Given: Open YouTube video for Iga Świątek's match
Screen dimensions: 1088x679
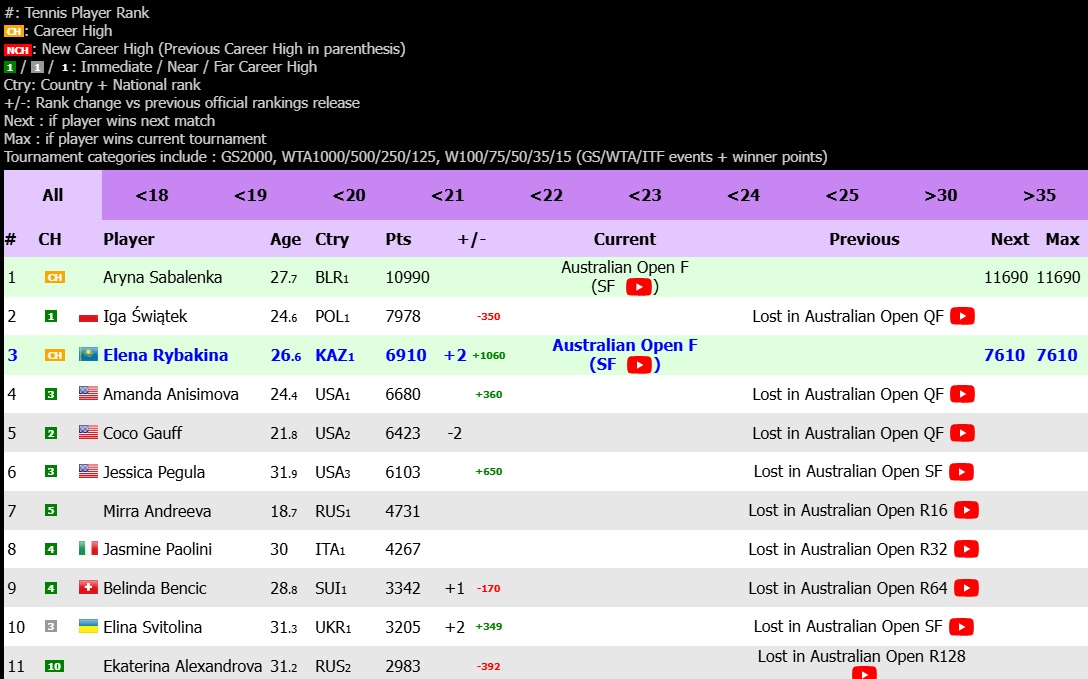Looking at the screenshot, I should [962, 316].
